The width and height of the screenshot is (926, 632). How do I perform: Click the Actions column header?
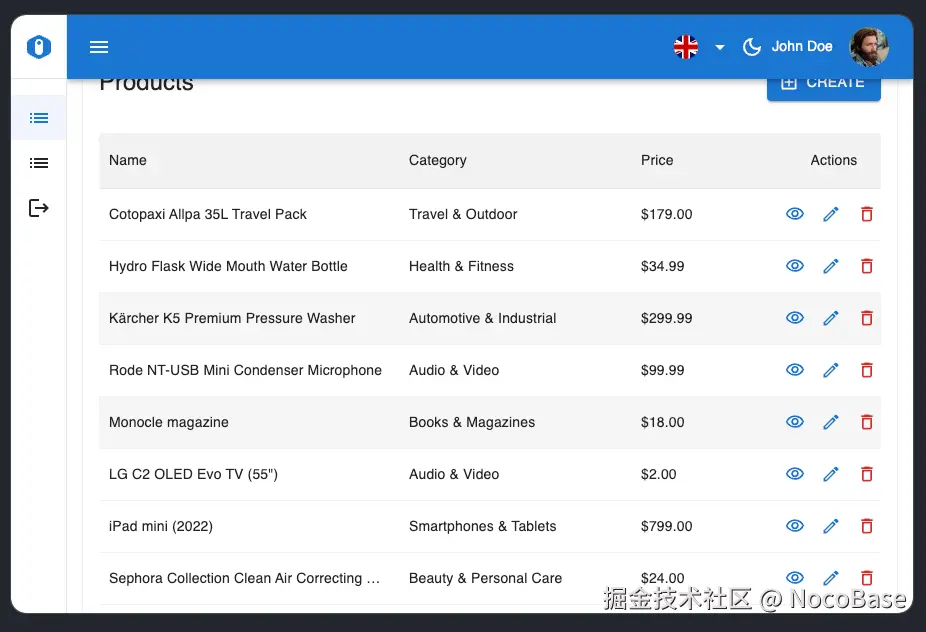pyautogui.click(x=833, y=160)
